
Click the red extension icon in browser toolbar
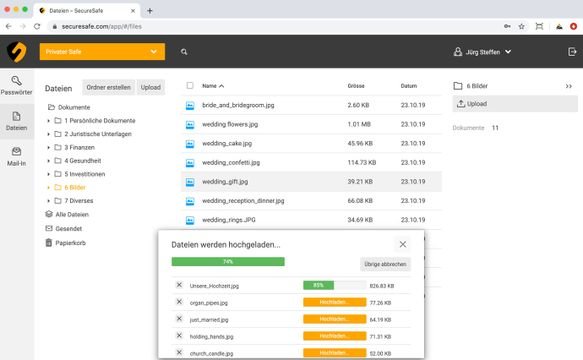click(x=573, y=26)
